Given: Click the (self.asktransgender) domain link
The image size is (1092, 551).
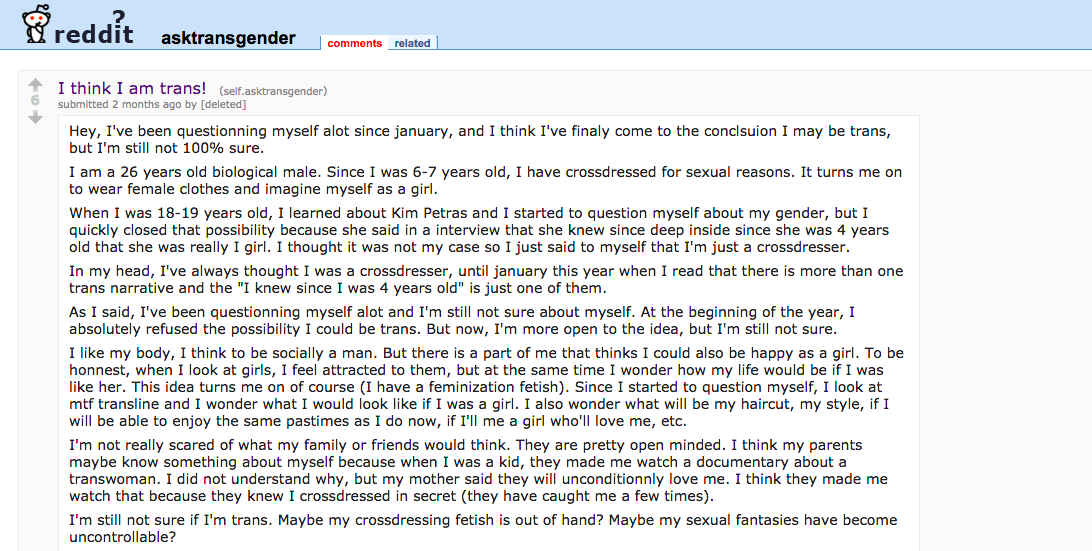Looking at the screenshot, I should 273,91.
